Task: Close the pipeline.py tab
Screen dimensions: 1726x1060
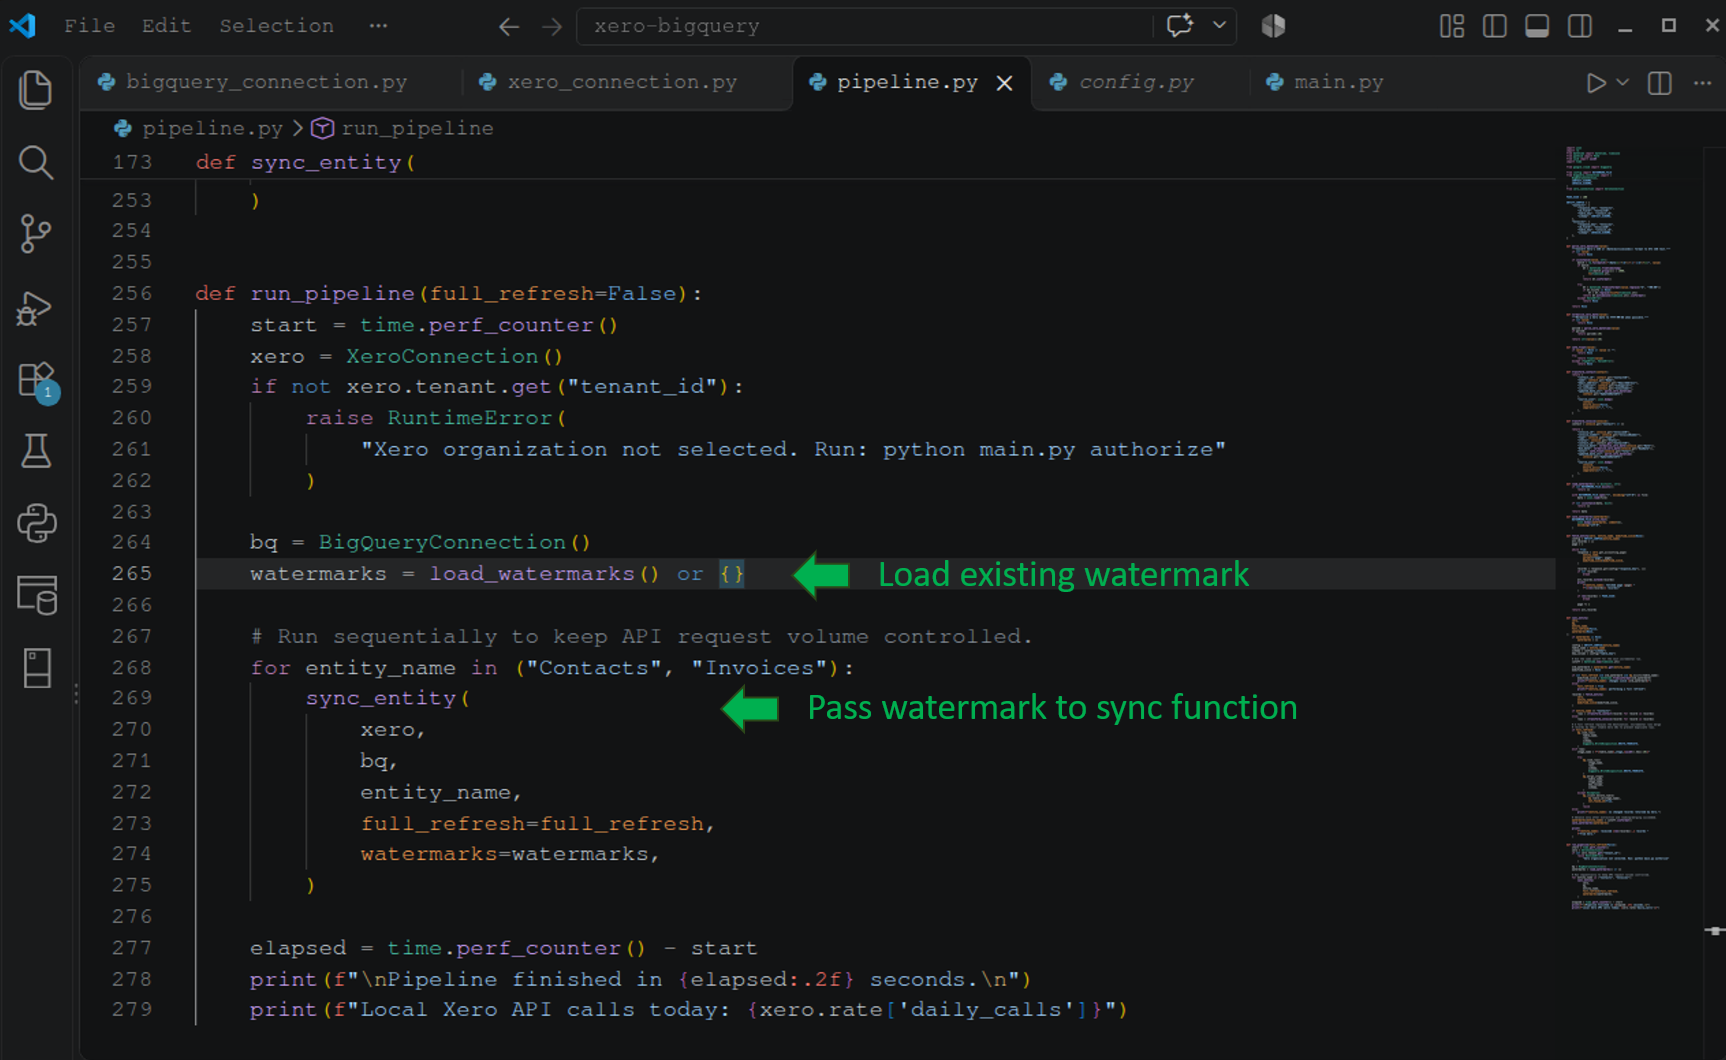Action: 1005,83
